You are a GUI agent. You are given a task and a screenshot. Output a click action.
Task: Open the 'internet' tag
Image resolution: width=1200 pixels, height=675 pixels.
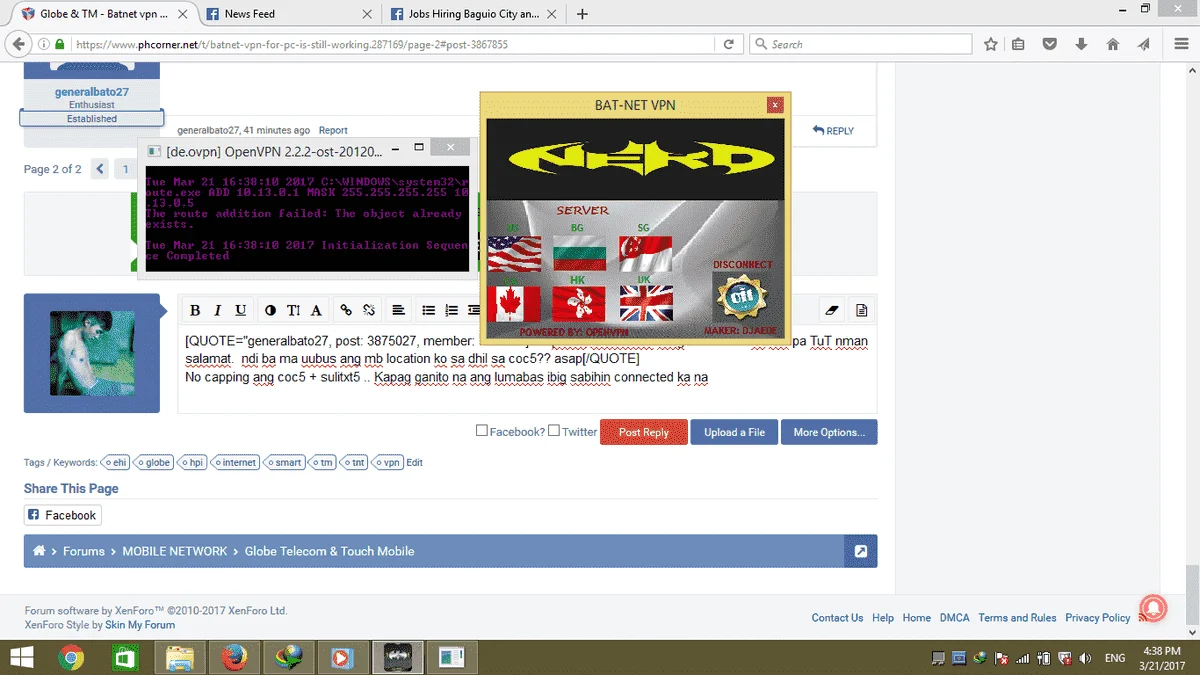(236, 463)
